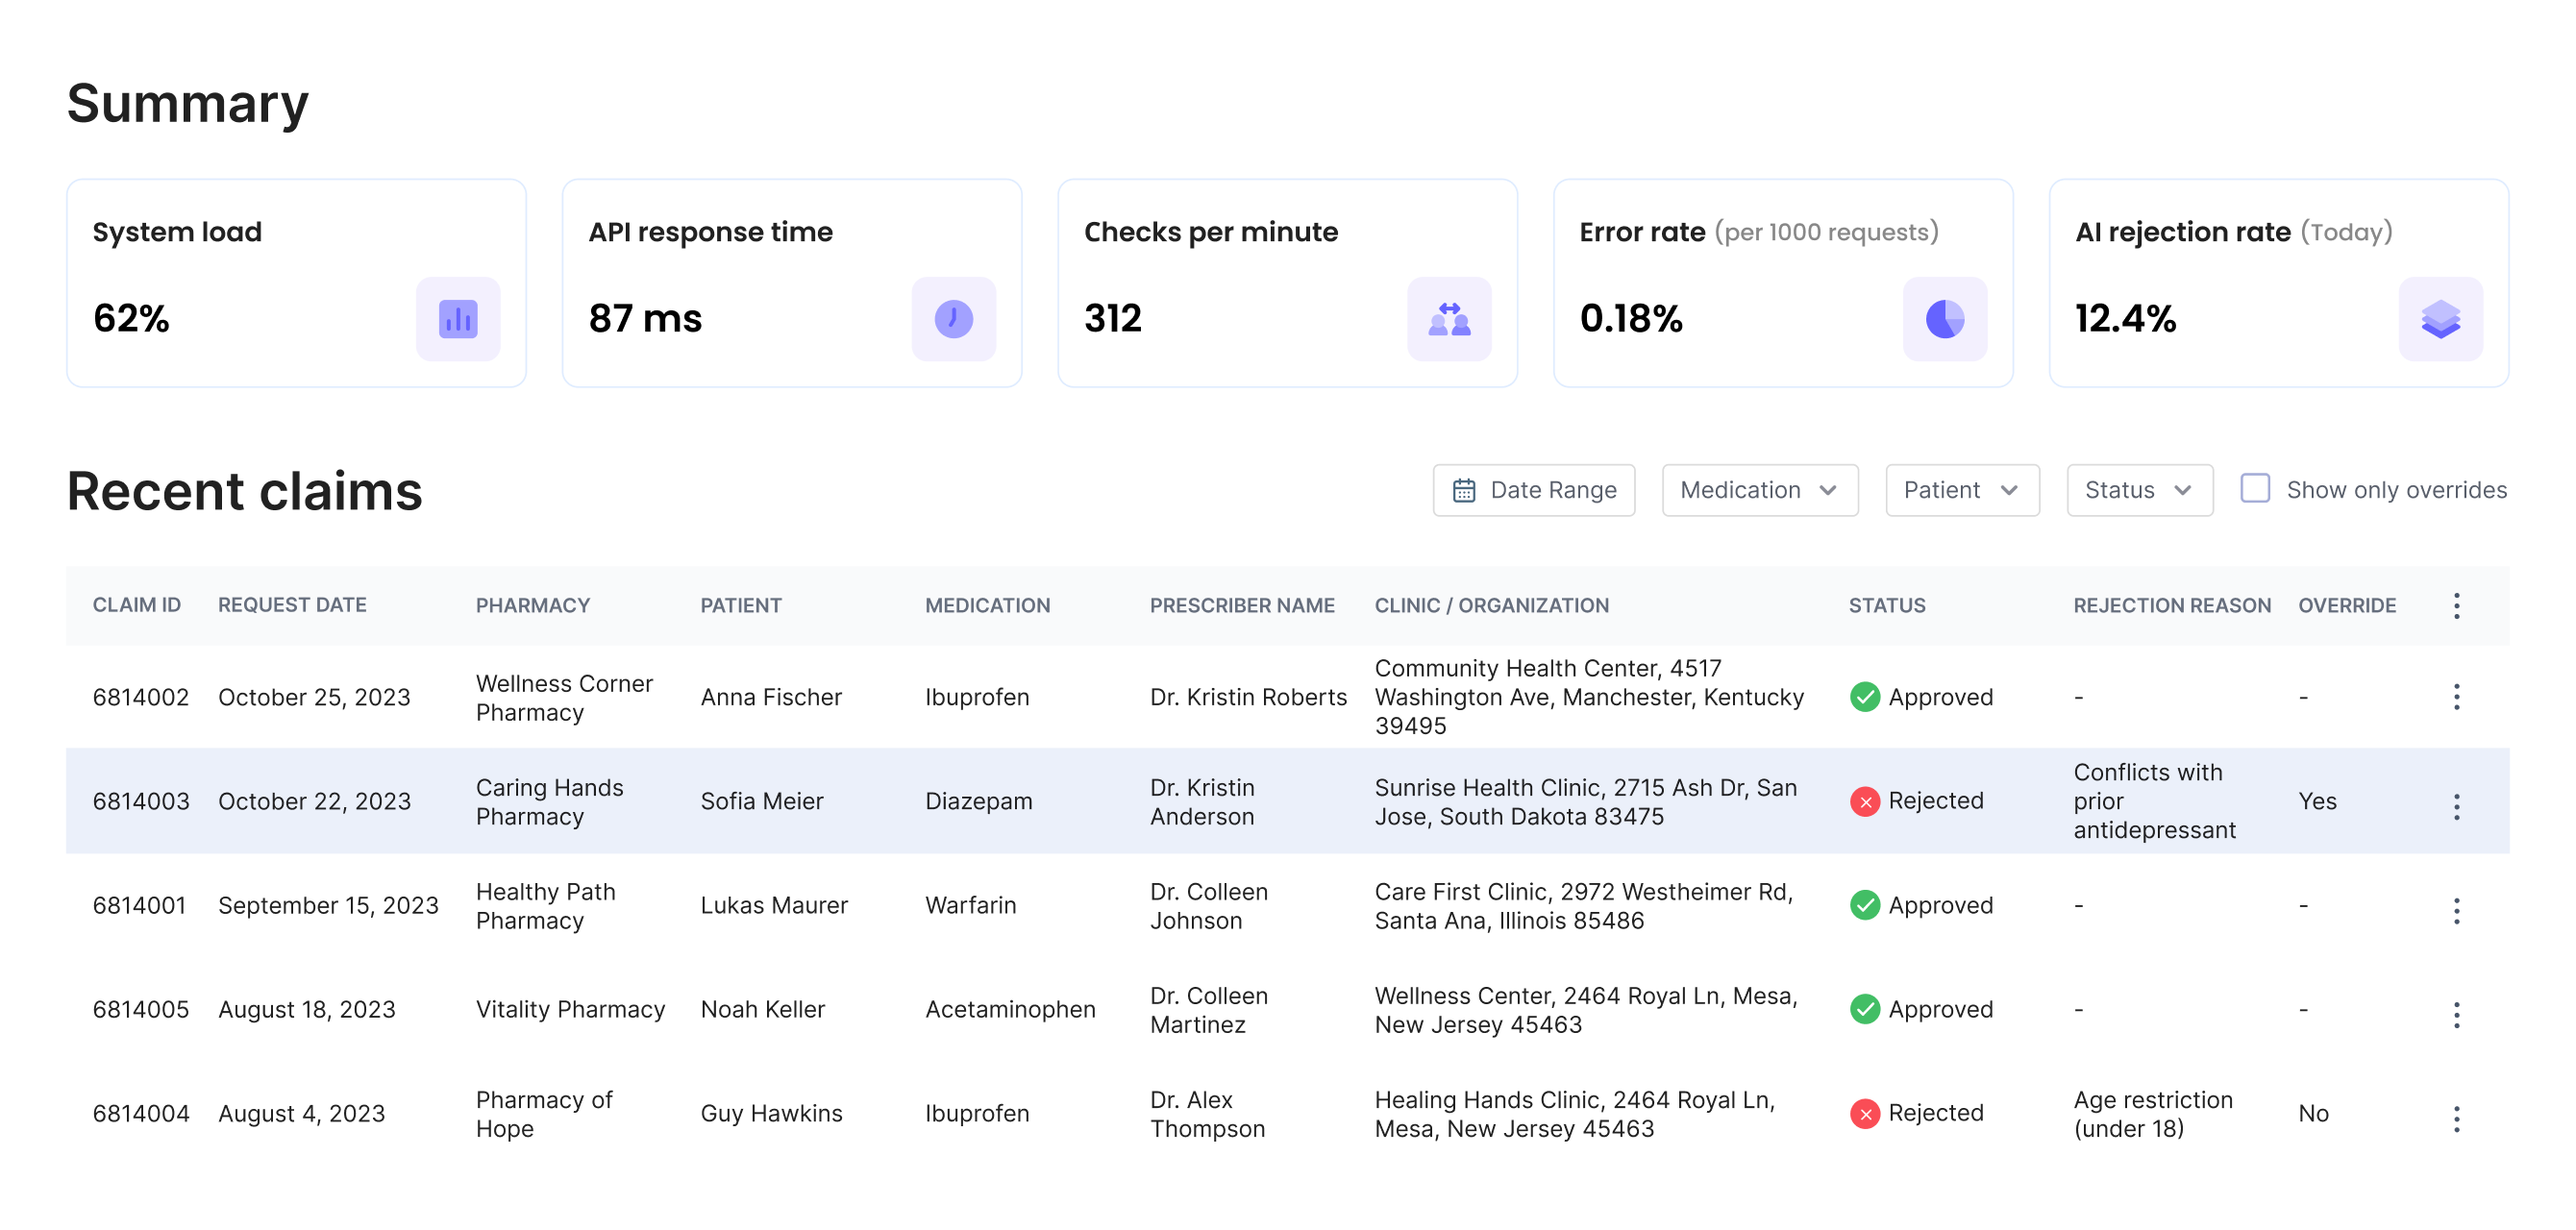Click claim ID 6814001

pyautogui.click(x=139, y=905)
